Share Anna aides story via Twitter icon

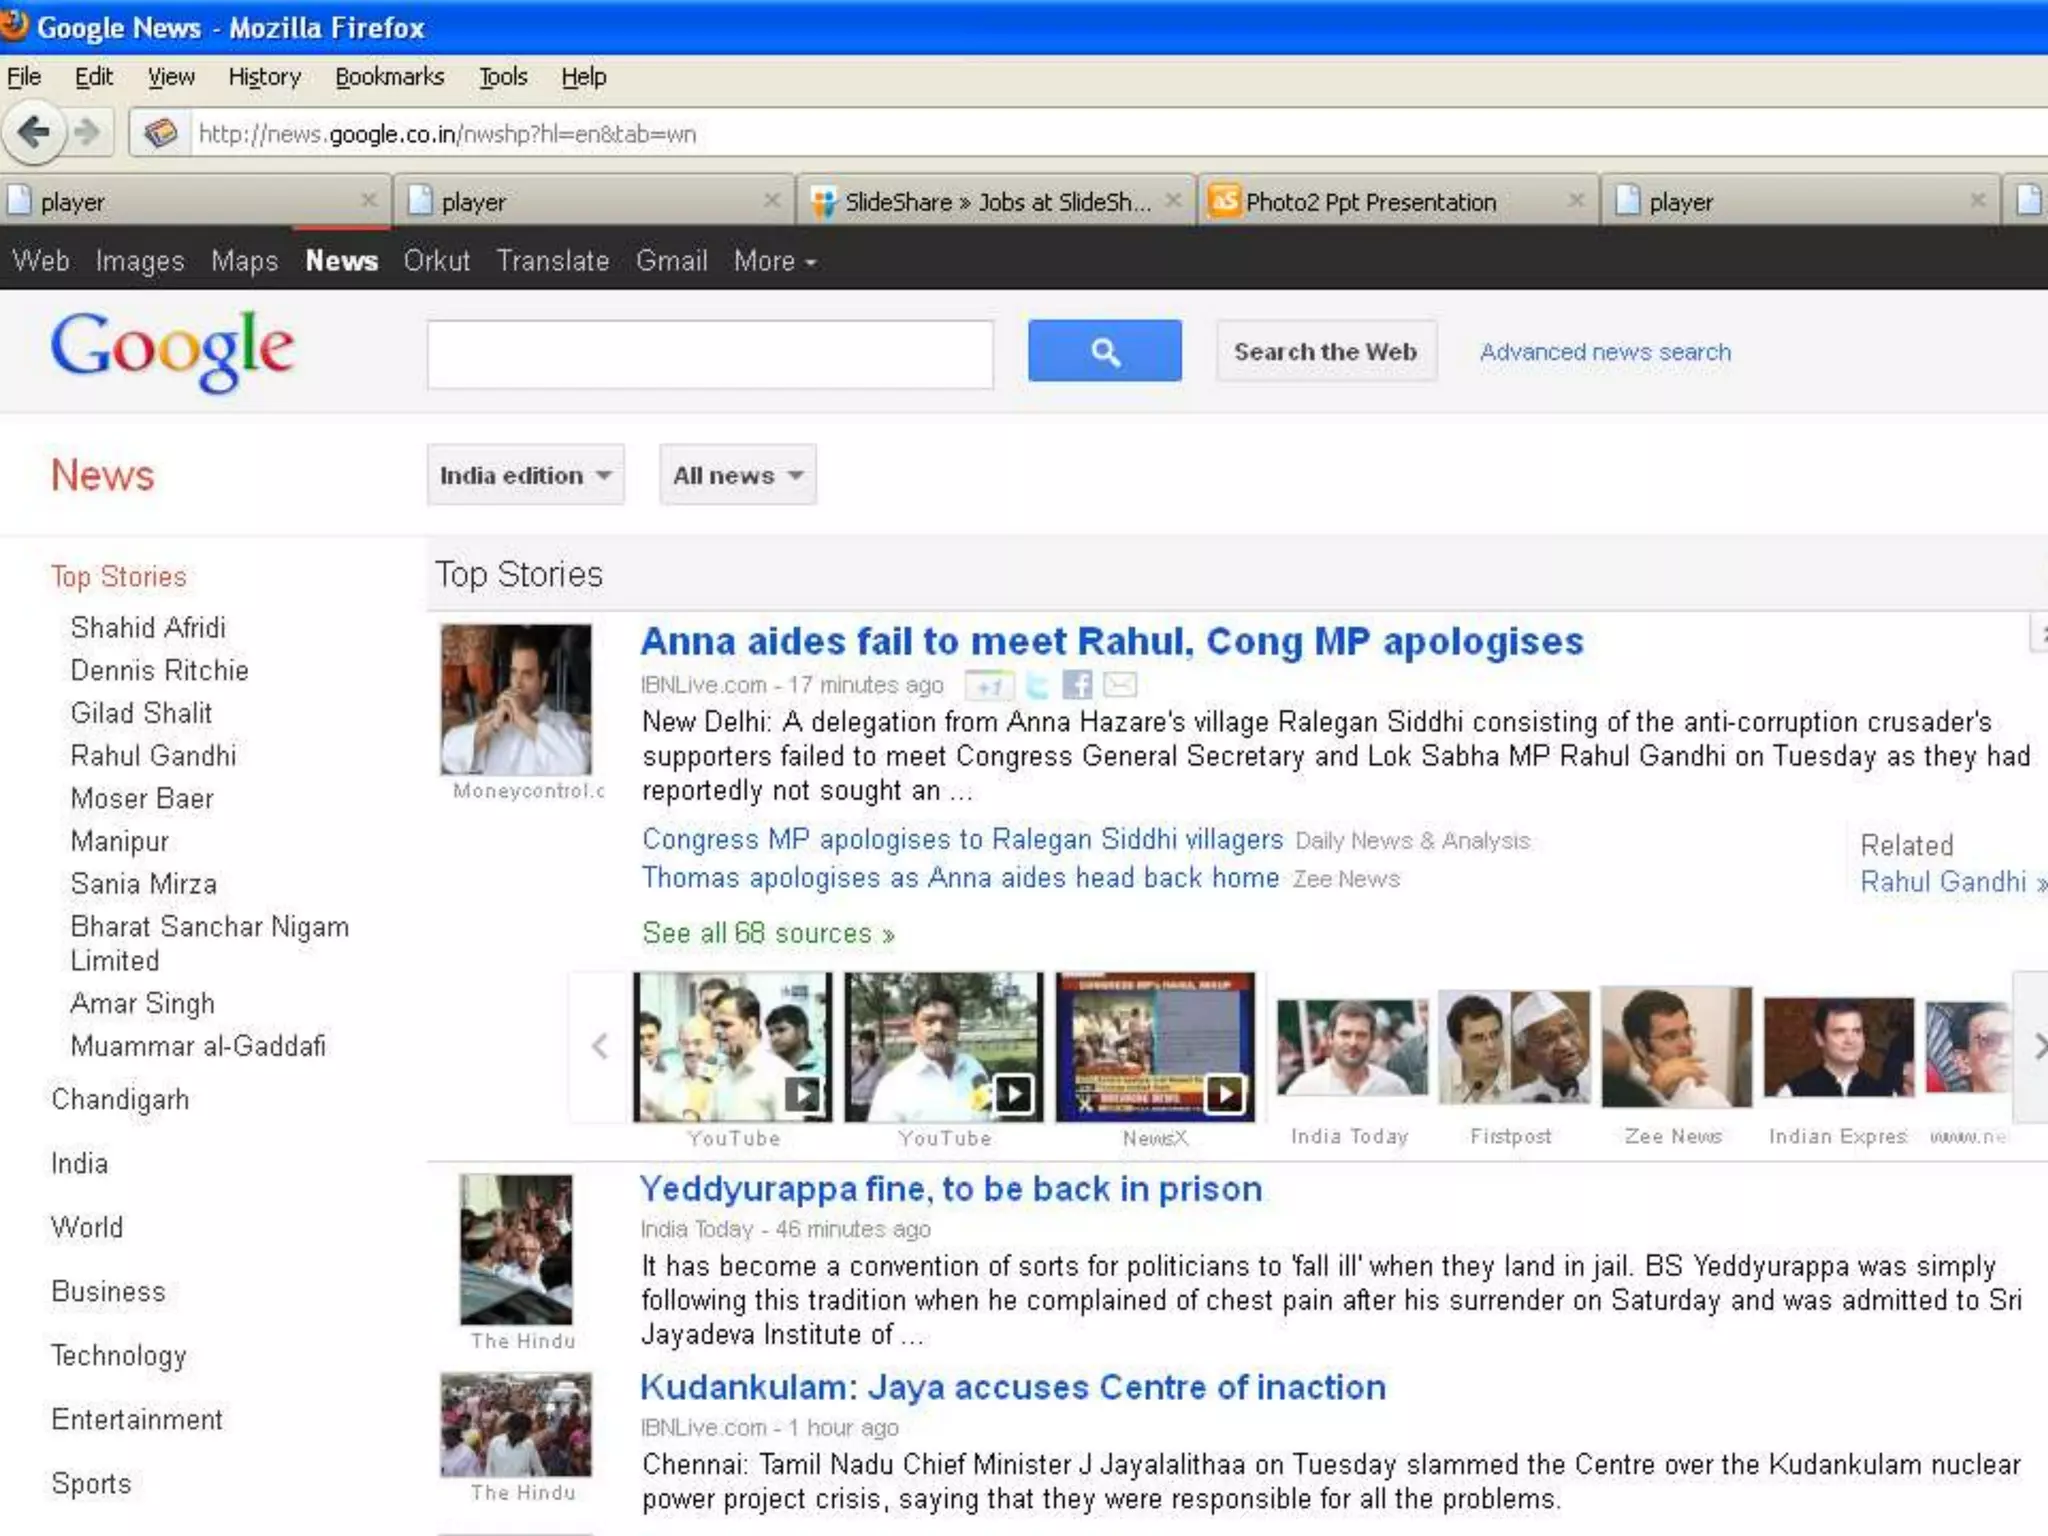1038,685
